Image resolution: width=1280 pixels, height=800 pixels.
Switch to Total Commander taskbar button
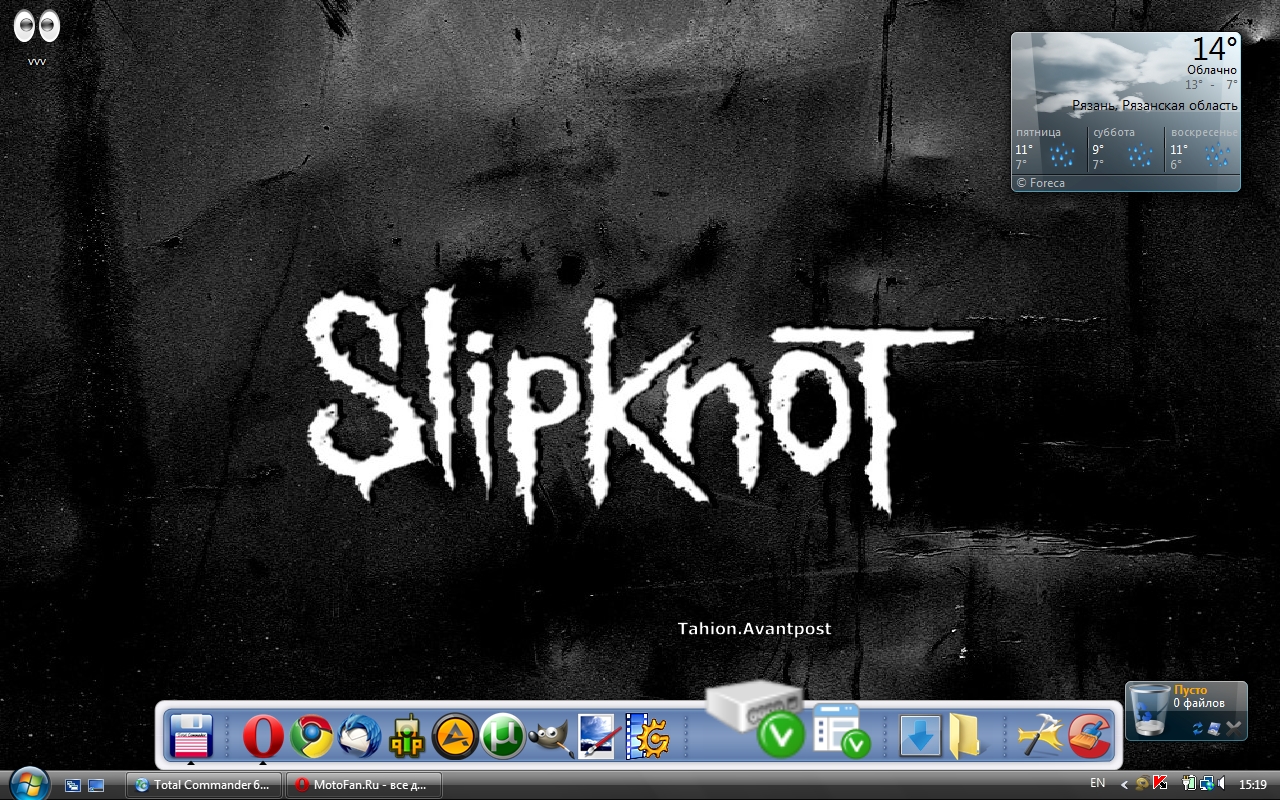[204, 785]
